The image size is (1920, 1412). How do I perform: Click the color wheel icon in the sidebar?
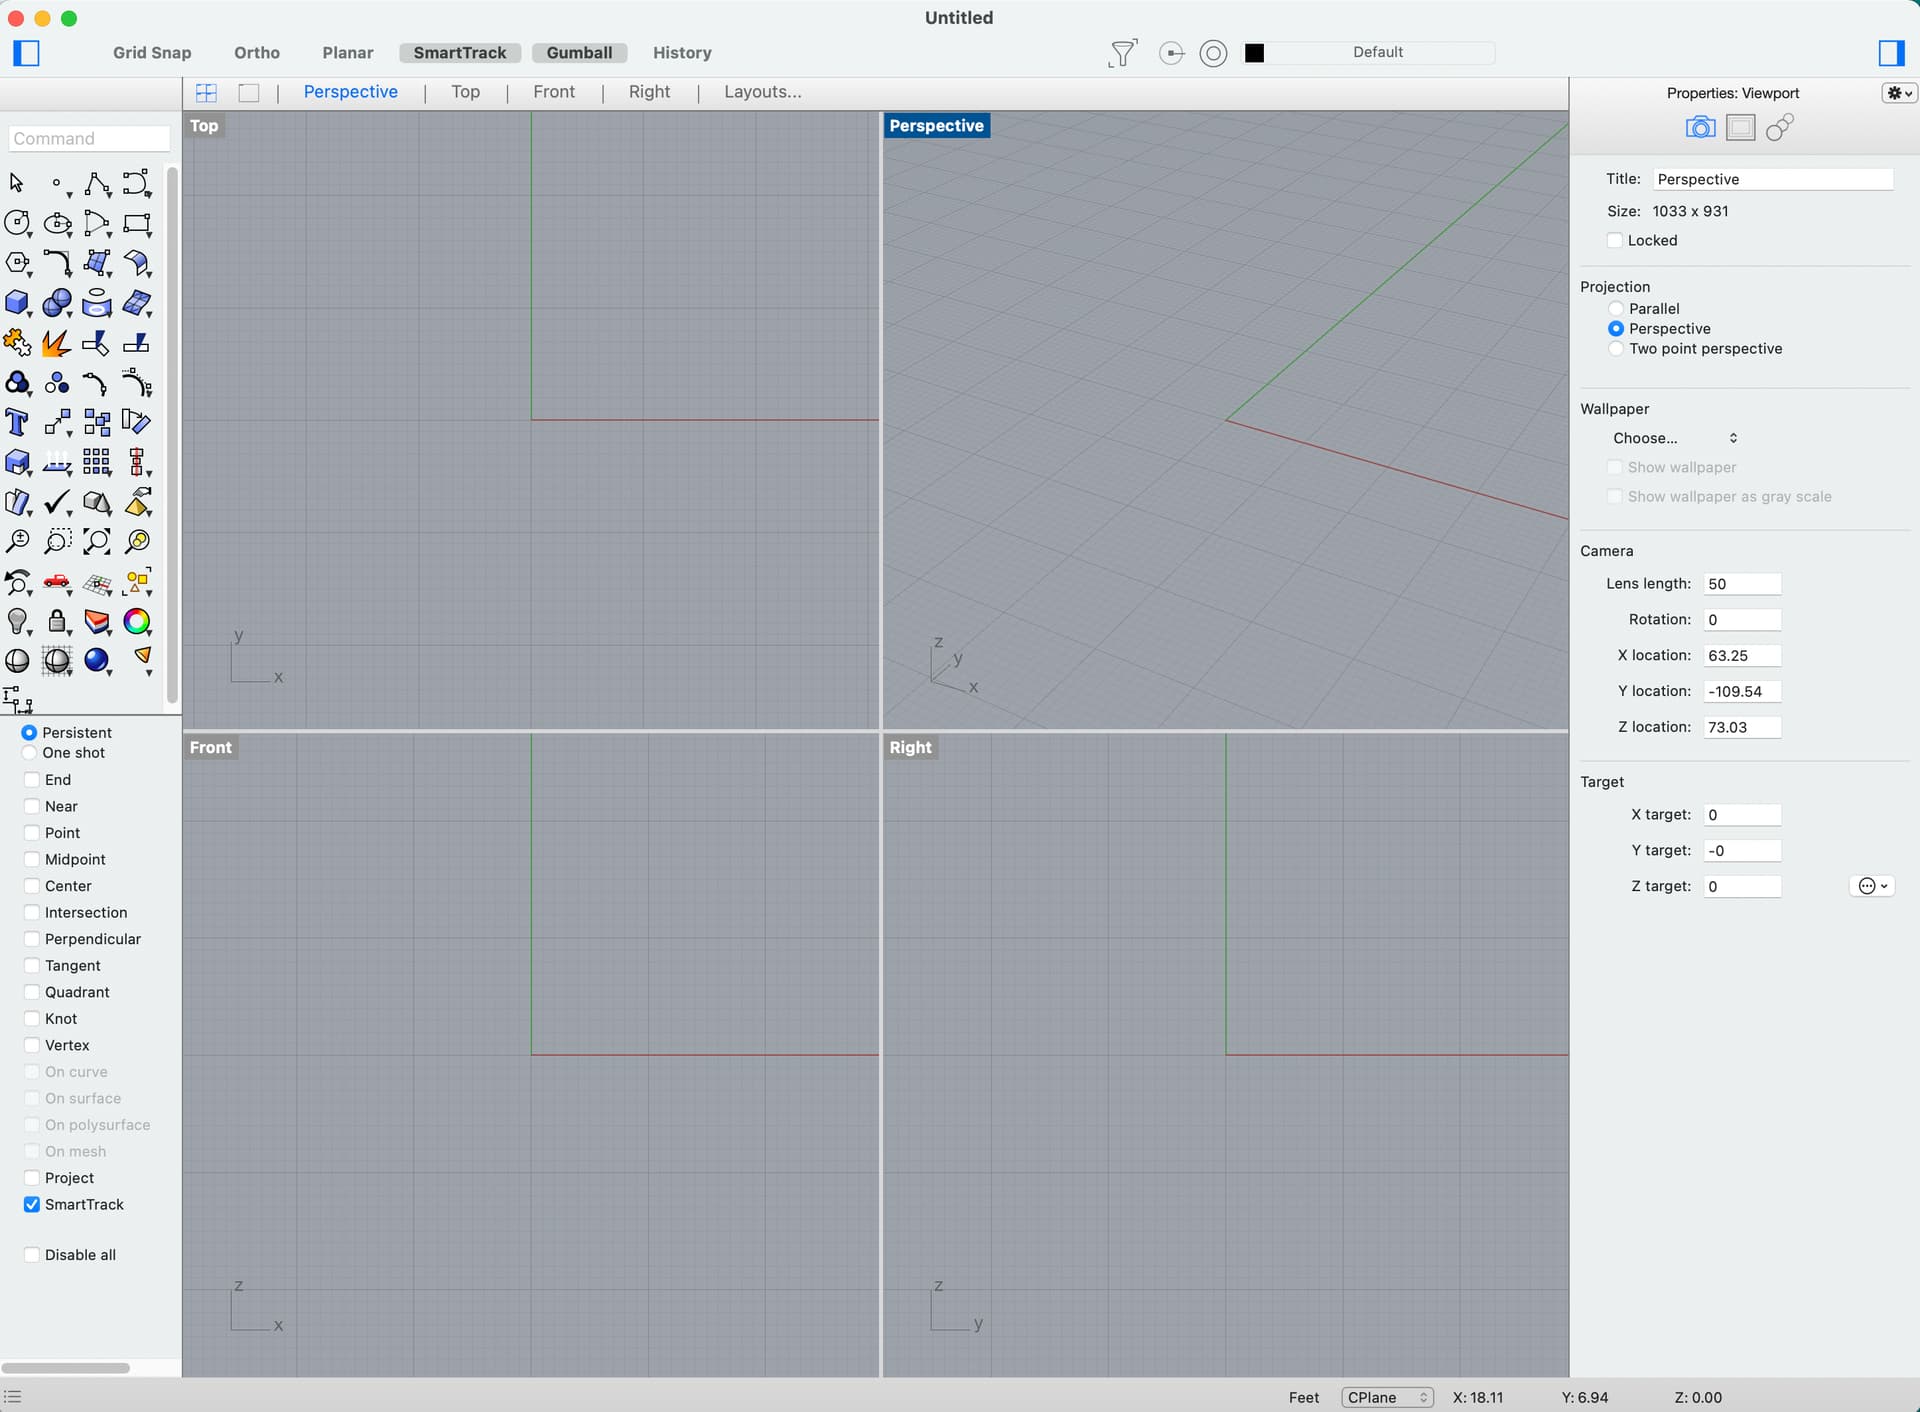coord(137,622)
